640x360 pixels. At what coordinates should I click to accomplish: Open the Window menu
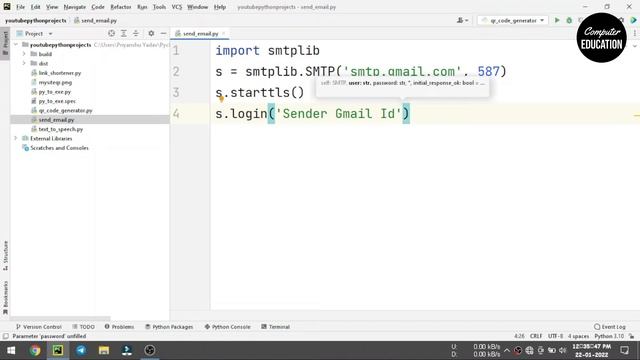[198, 7]
